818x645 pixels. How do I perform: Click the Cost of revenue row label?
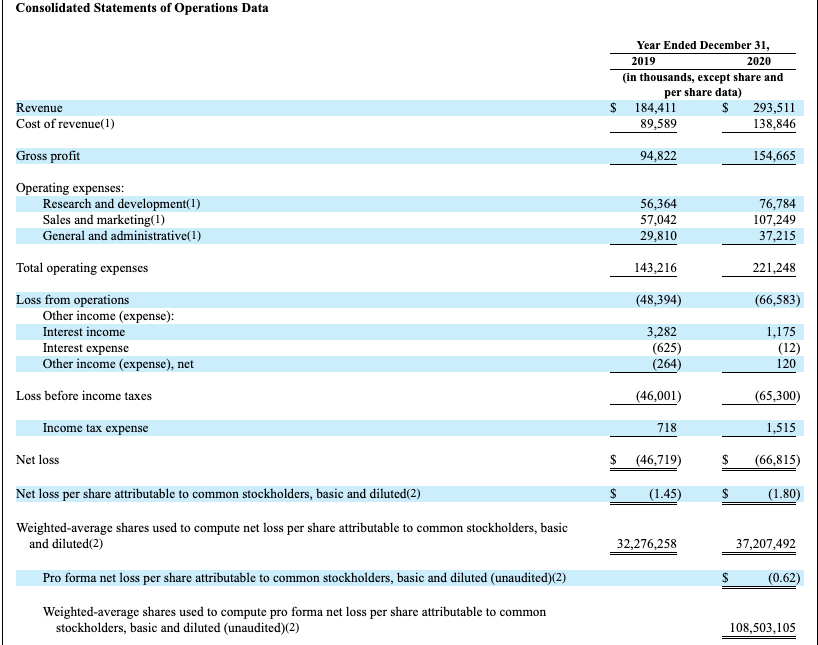click(65, 124)
